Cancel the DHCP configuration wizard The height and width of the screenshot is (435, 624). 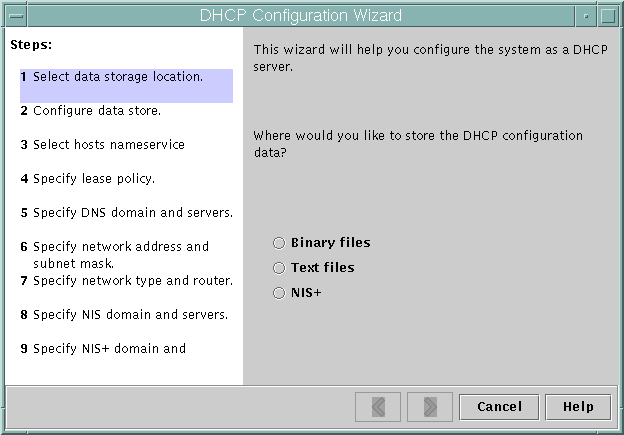[x=499, y=407]
